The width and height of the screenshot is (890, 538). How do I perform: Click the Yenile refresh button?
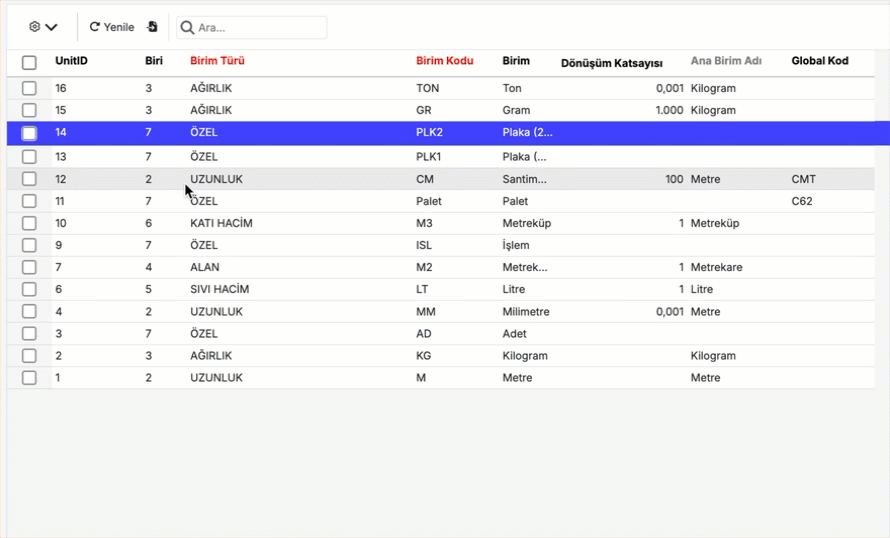click(x=111, y=27)
